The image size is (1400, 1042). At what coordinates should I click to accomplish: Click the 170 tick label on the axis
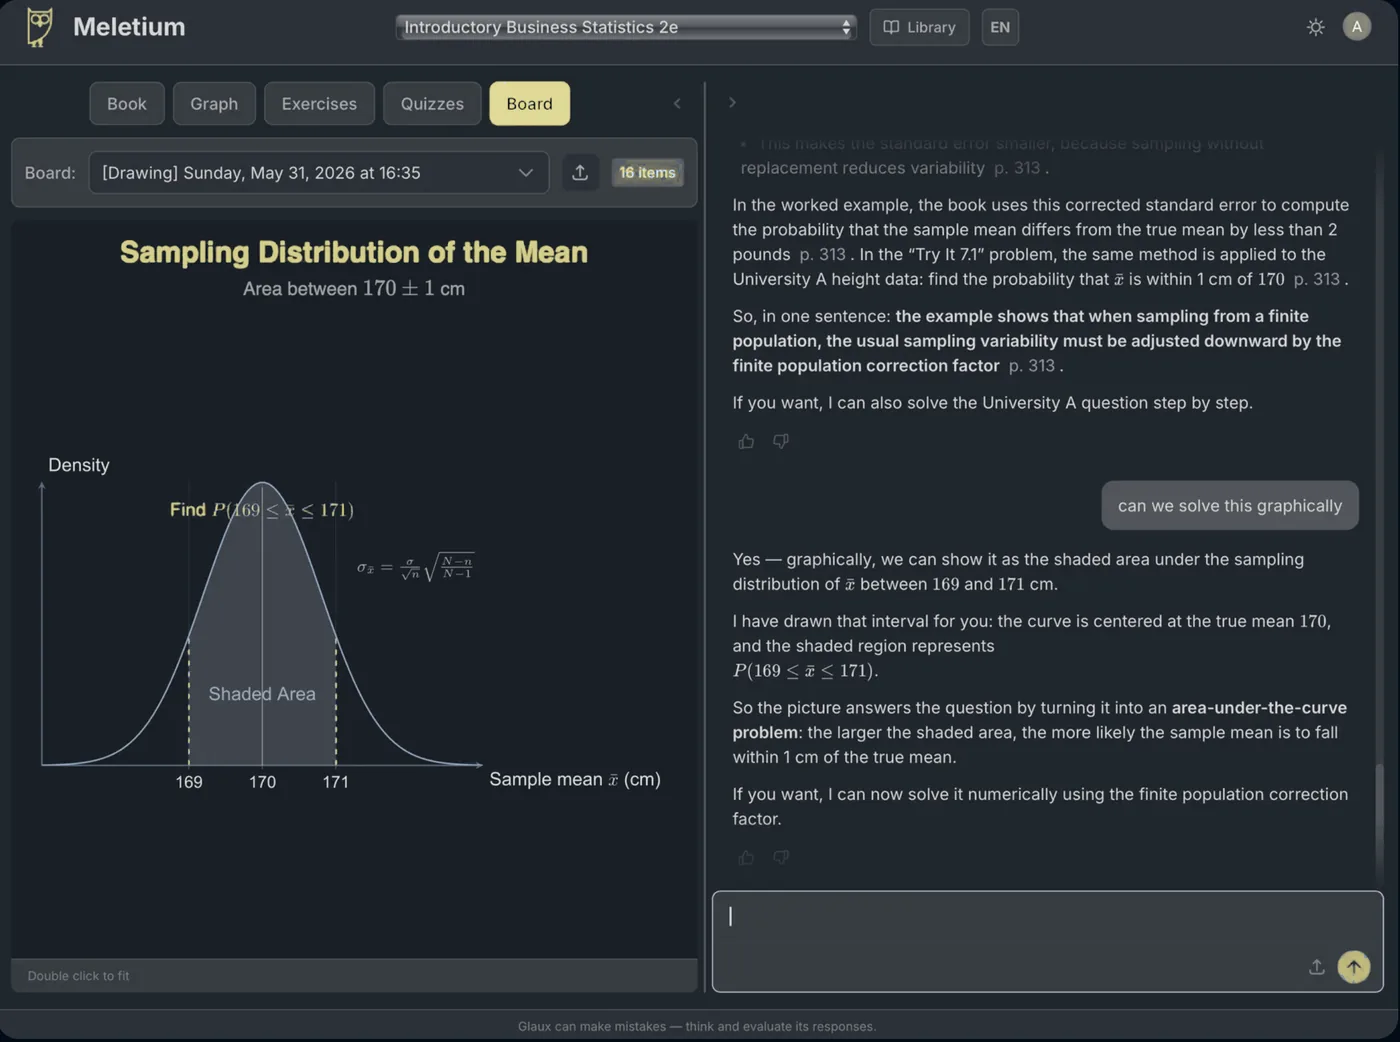pyautogui.click(x=262, y=782)
